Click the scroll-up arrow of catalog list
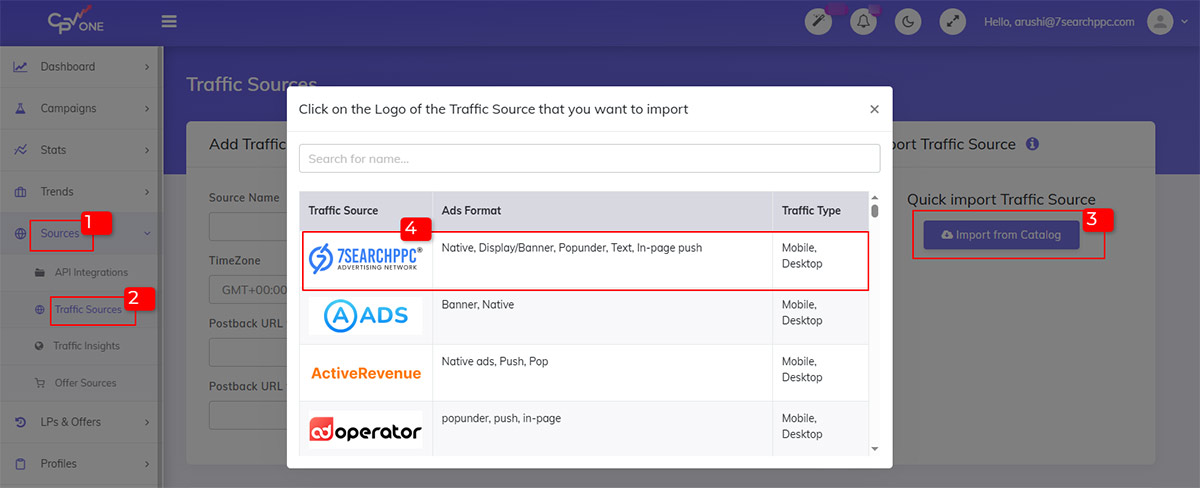Image resolution: width=1200 pixels, height=488 pixels. (875, 197)
